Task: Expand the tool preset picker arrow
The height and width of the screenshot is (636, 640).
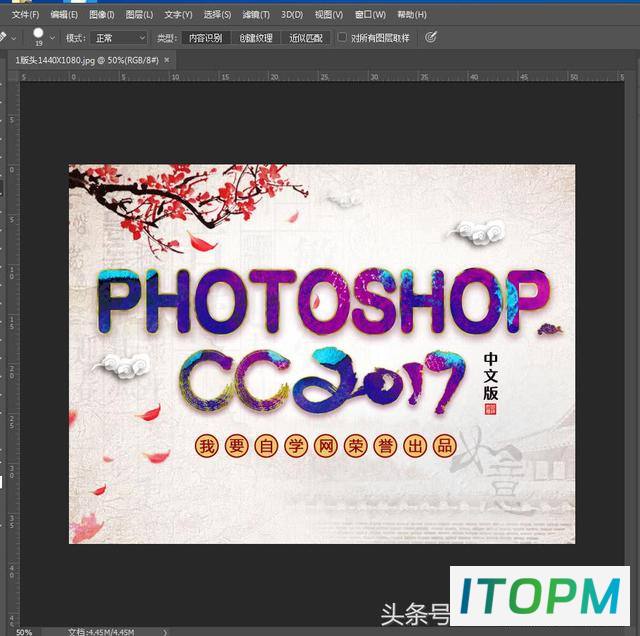Action: tap(14, 38)
